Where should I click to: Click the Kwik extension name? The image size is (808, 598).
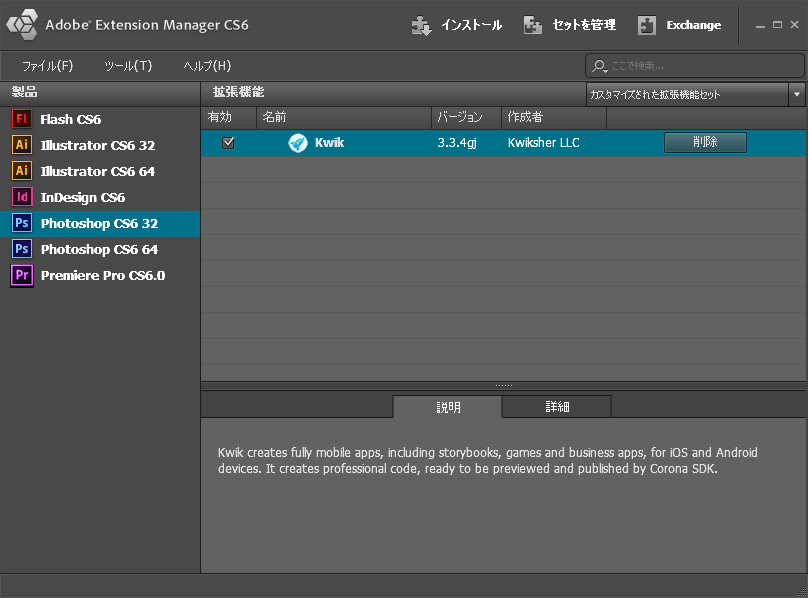pyautogui.click(x=329, y=143)
